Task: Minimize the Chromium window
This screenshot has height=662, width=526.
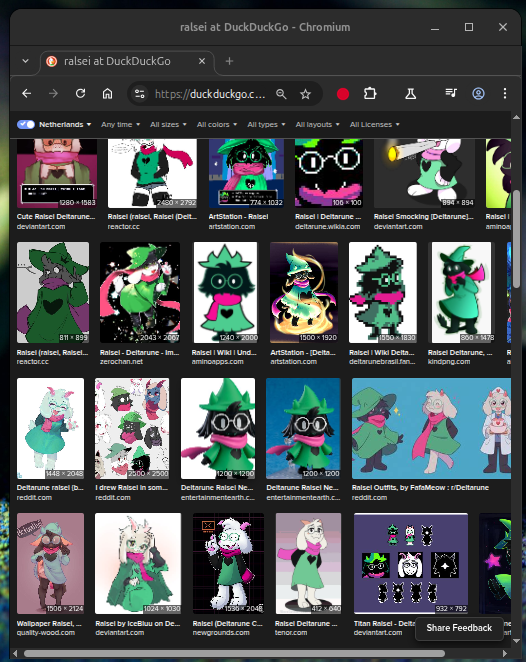Action: 435,28
